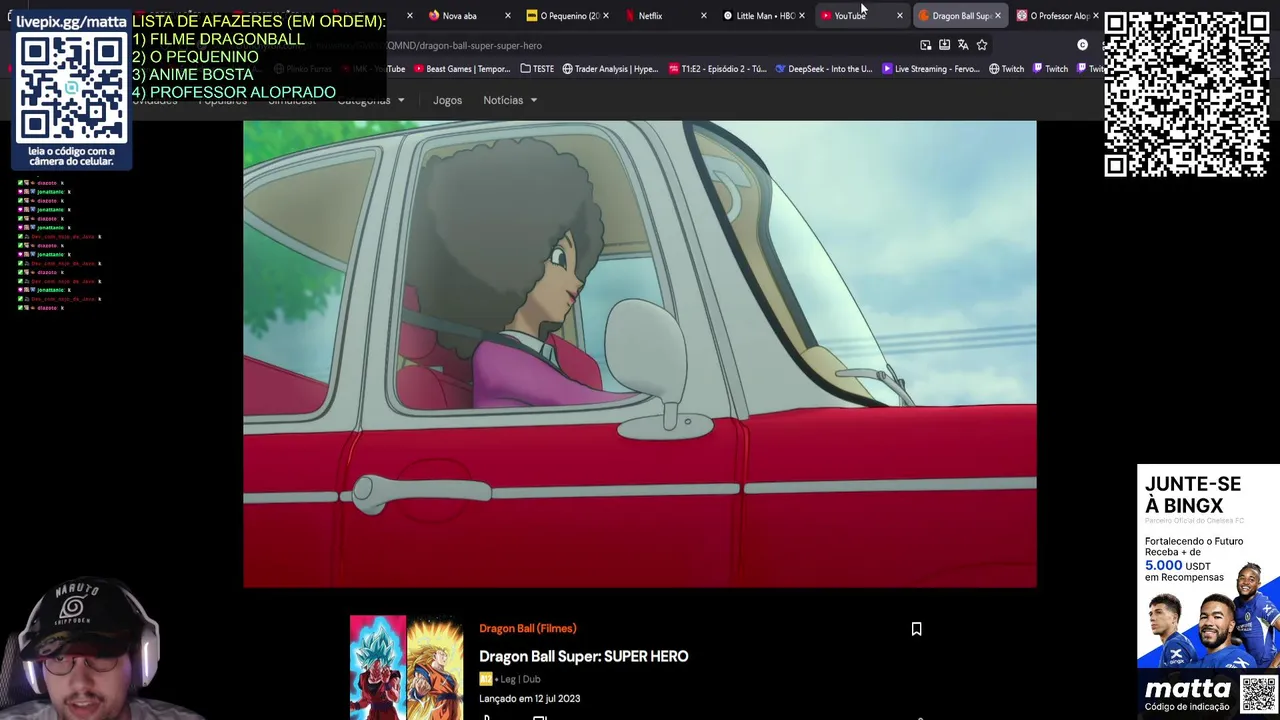Viewport: 1280px width, 720px height.
Task: Close the Nova aba tab
Action: (507, 16)
